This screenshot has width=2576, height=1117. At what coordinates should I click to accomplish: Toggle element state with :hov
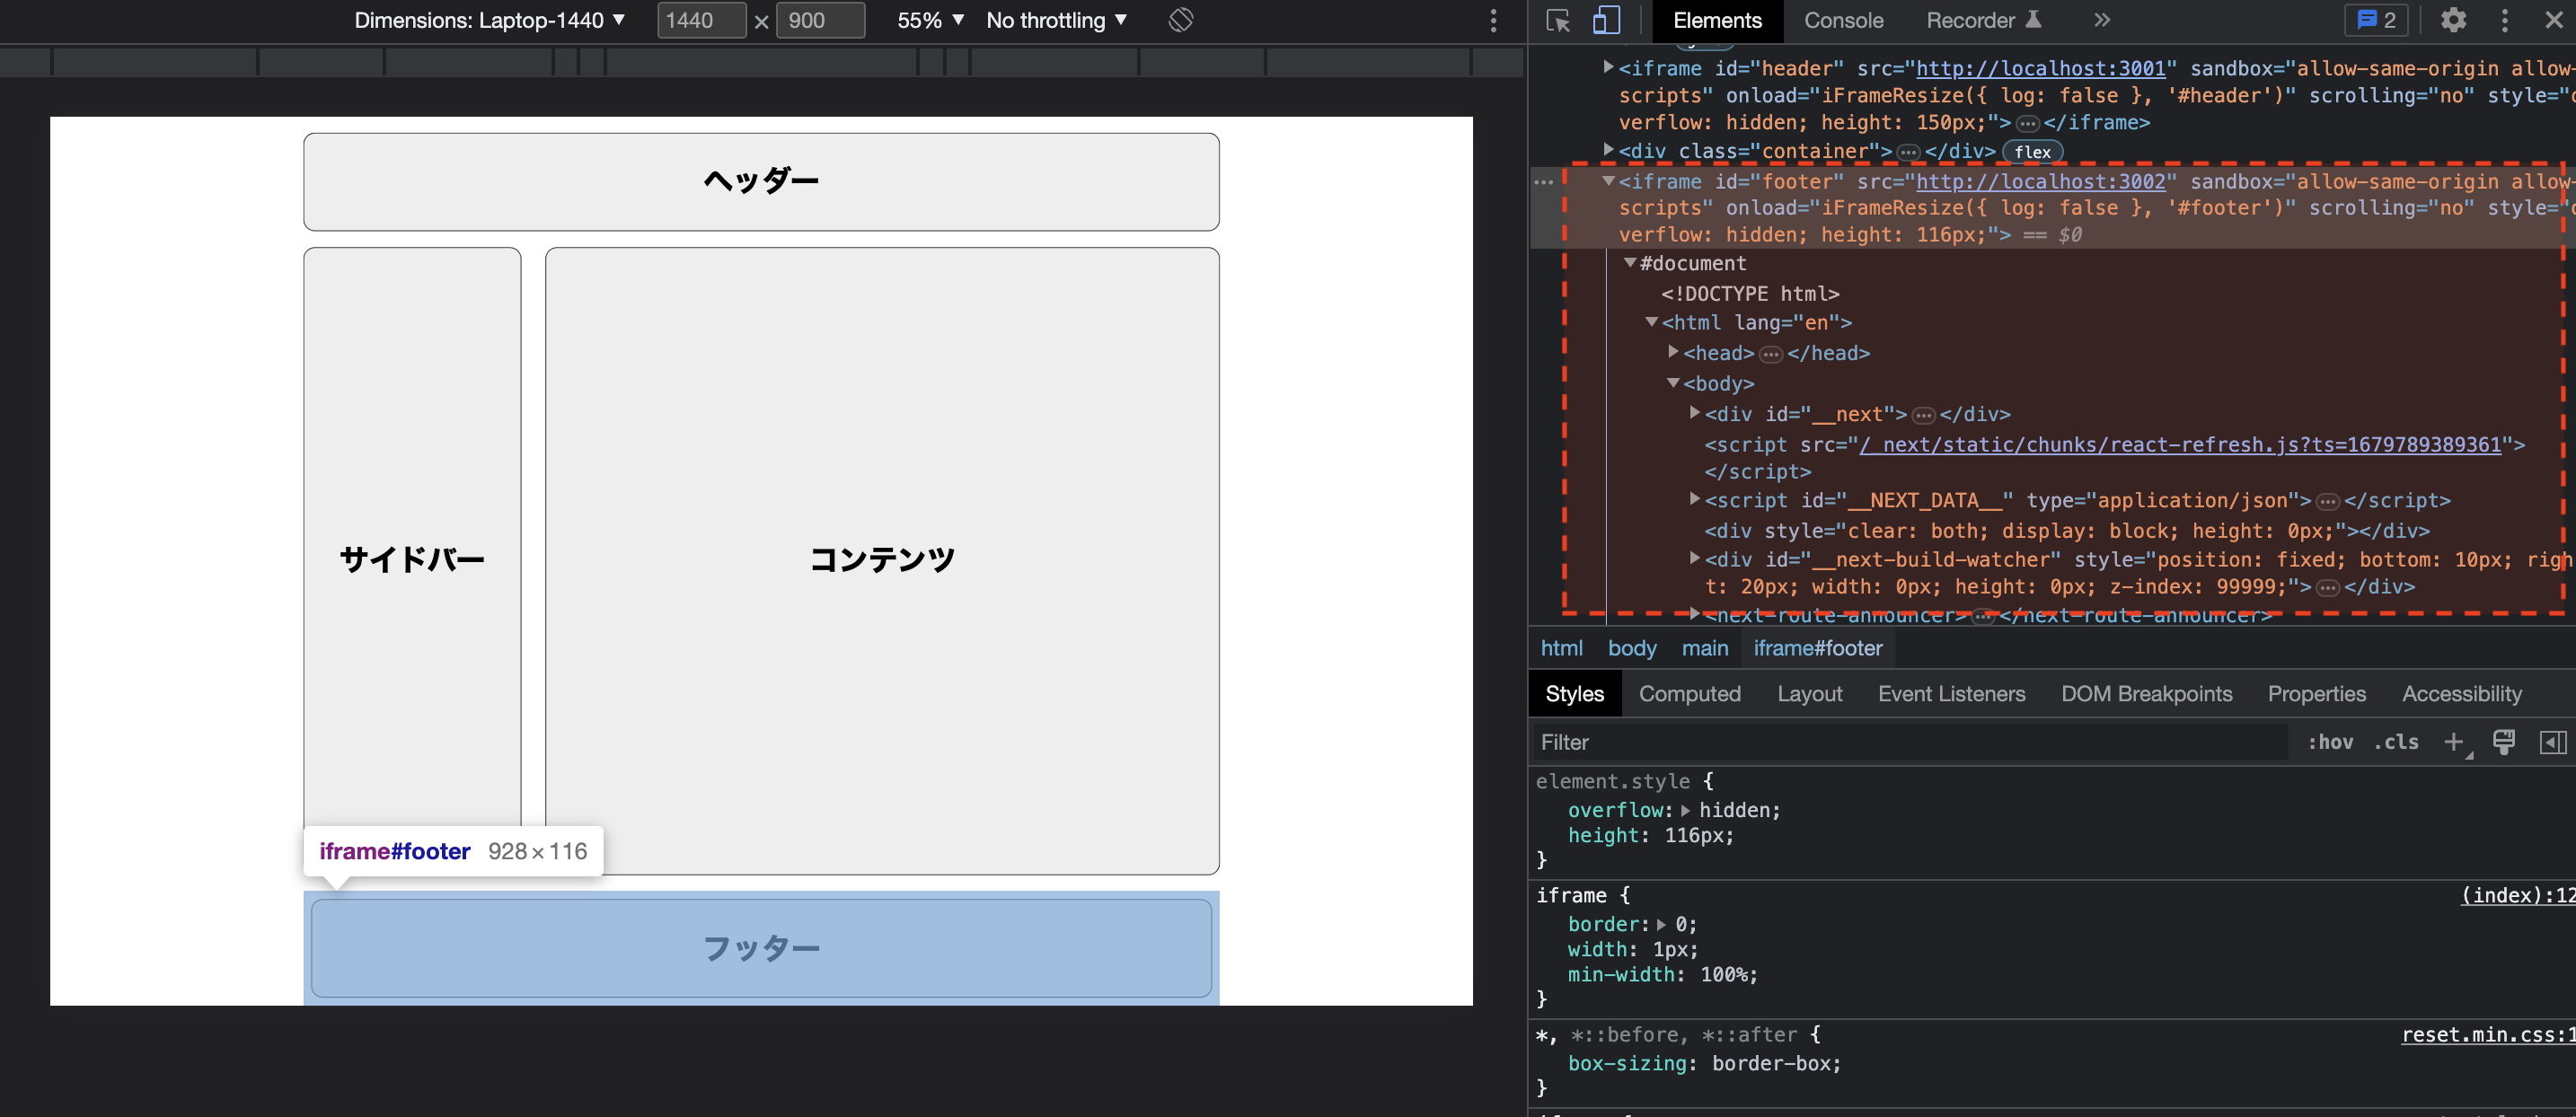(x=2330, y=742)
